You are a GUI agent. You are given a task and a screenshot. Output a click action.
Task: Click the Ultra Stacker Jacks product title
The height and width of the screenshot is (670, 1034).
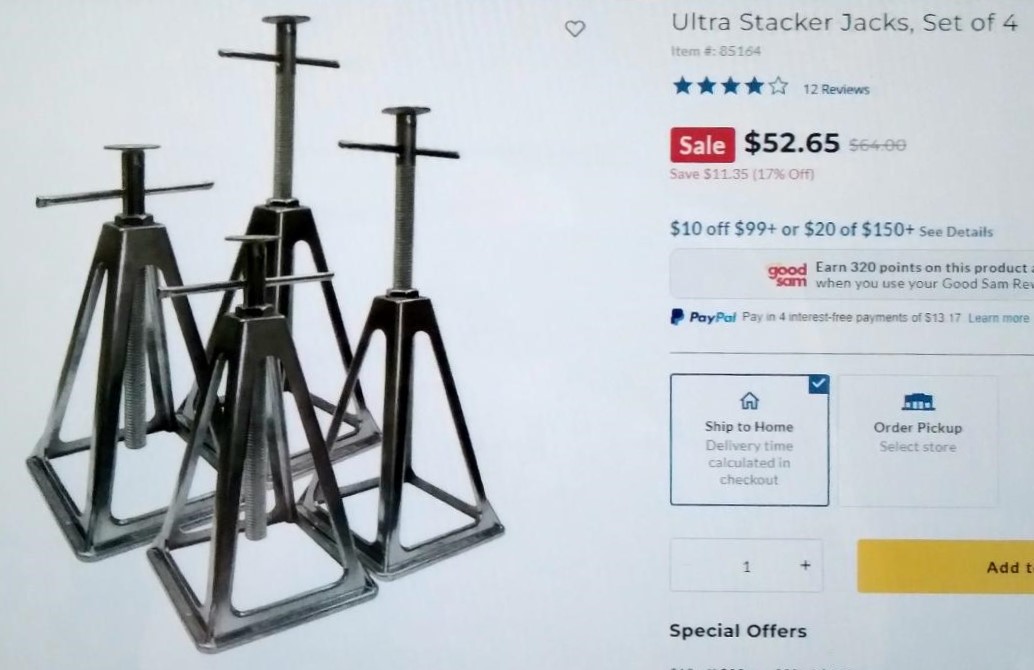tap(844, 22)
